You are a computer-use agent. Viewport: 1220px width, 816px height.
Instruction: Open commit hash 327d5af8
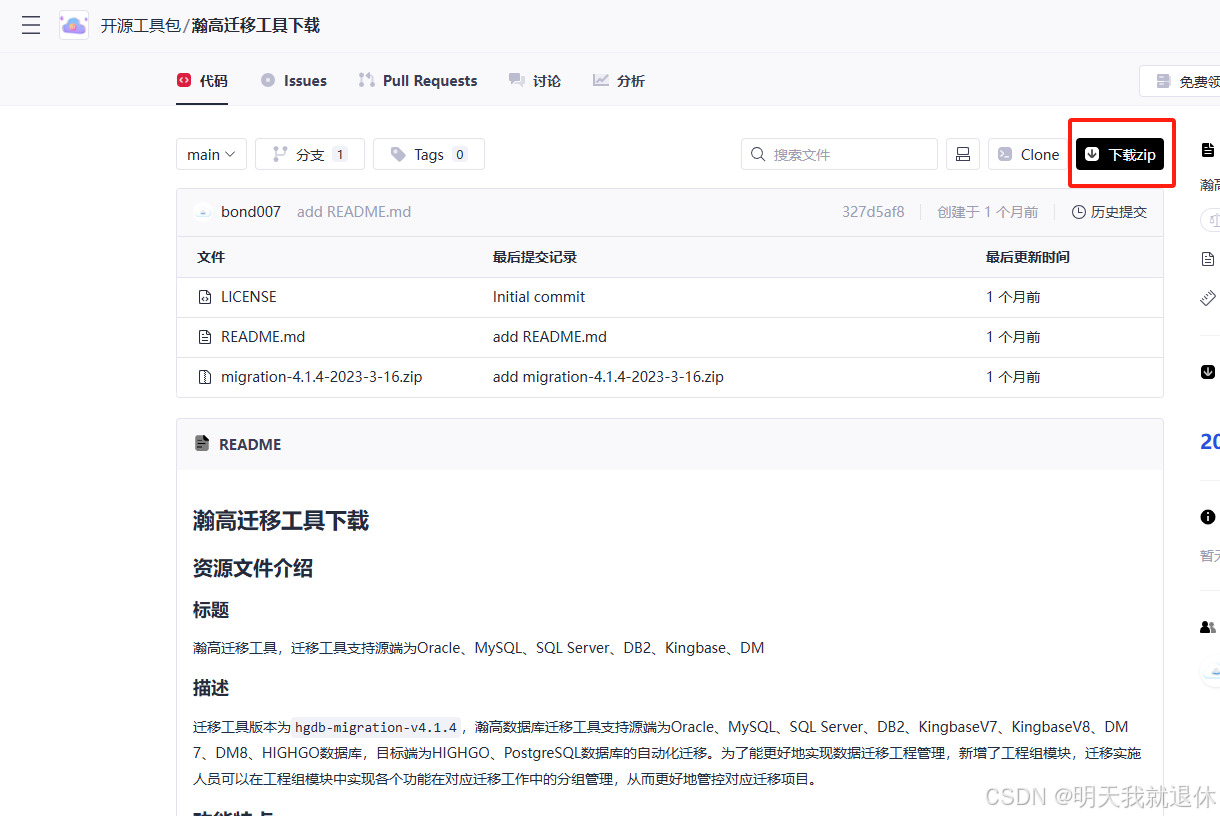[x=873, y=212]
